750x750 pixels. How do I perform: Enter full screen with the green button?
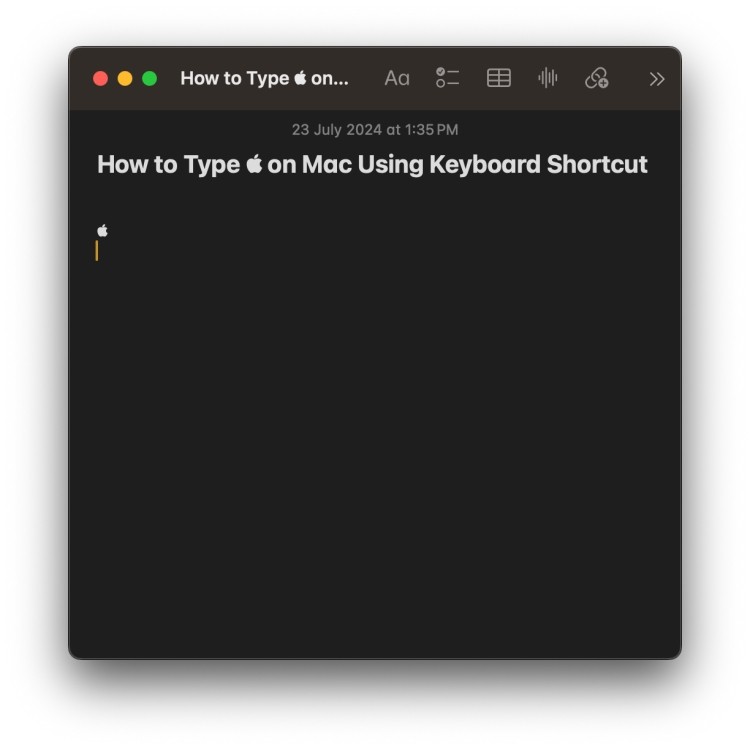(150, 78)
